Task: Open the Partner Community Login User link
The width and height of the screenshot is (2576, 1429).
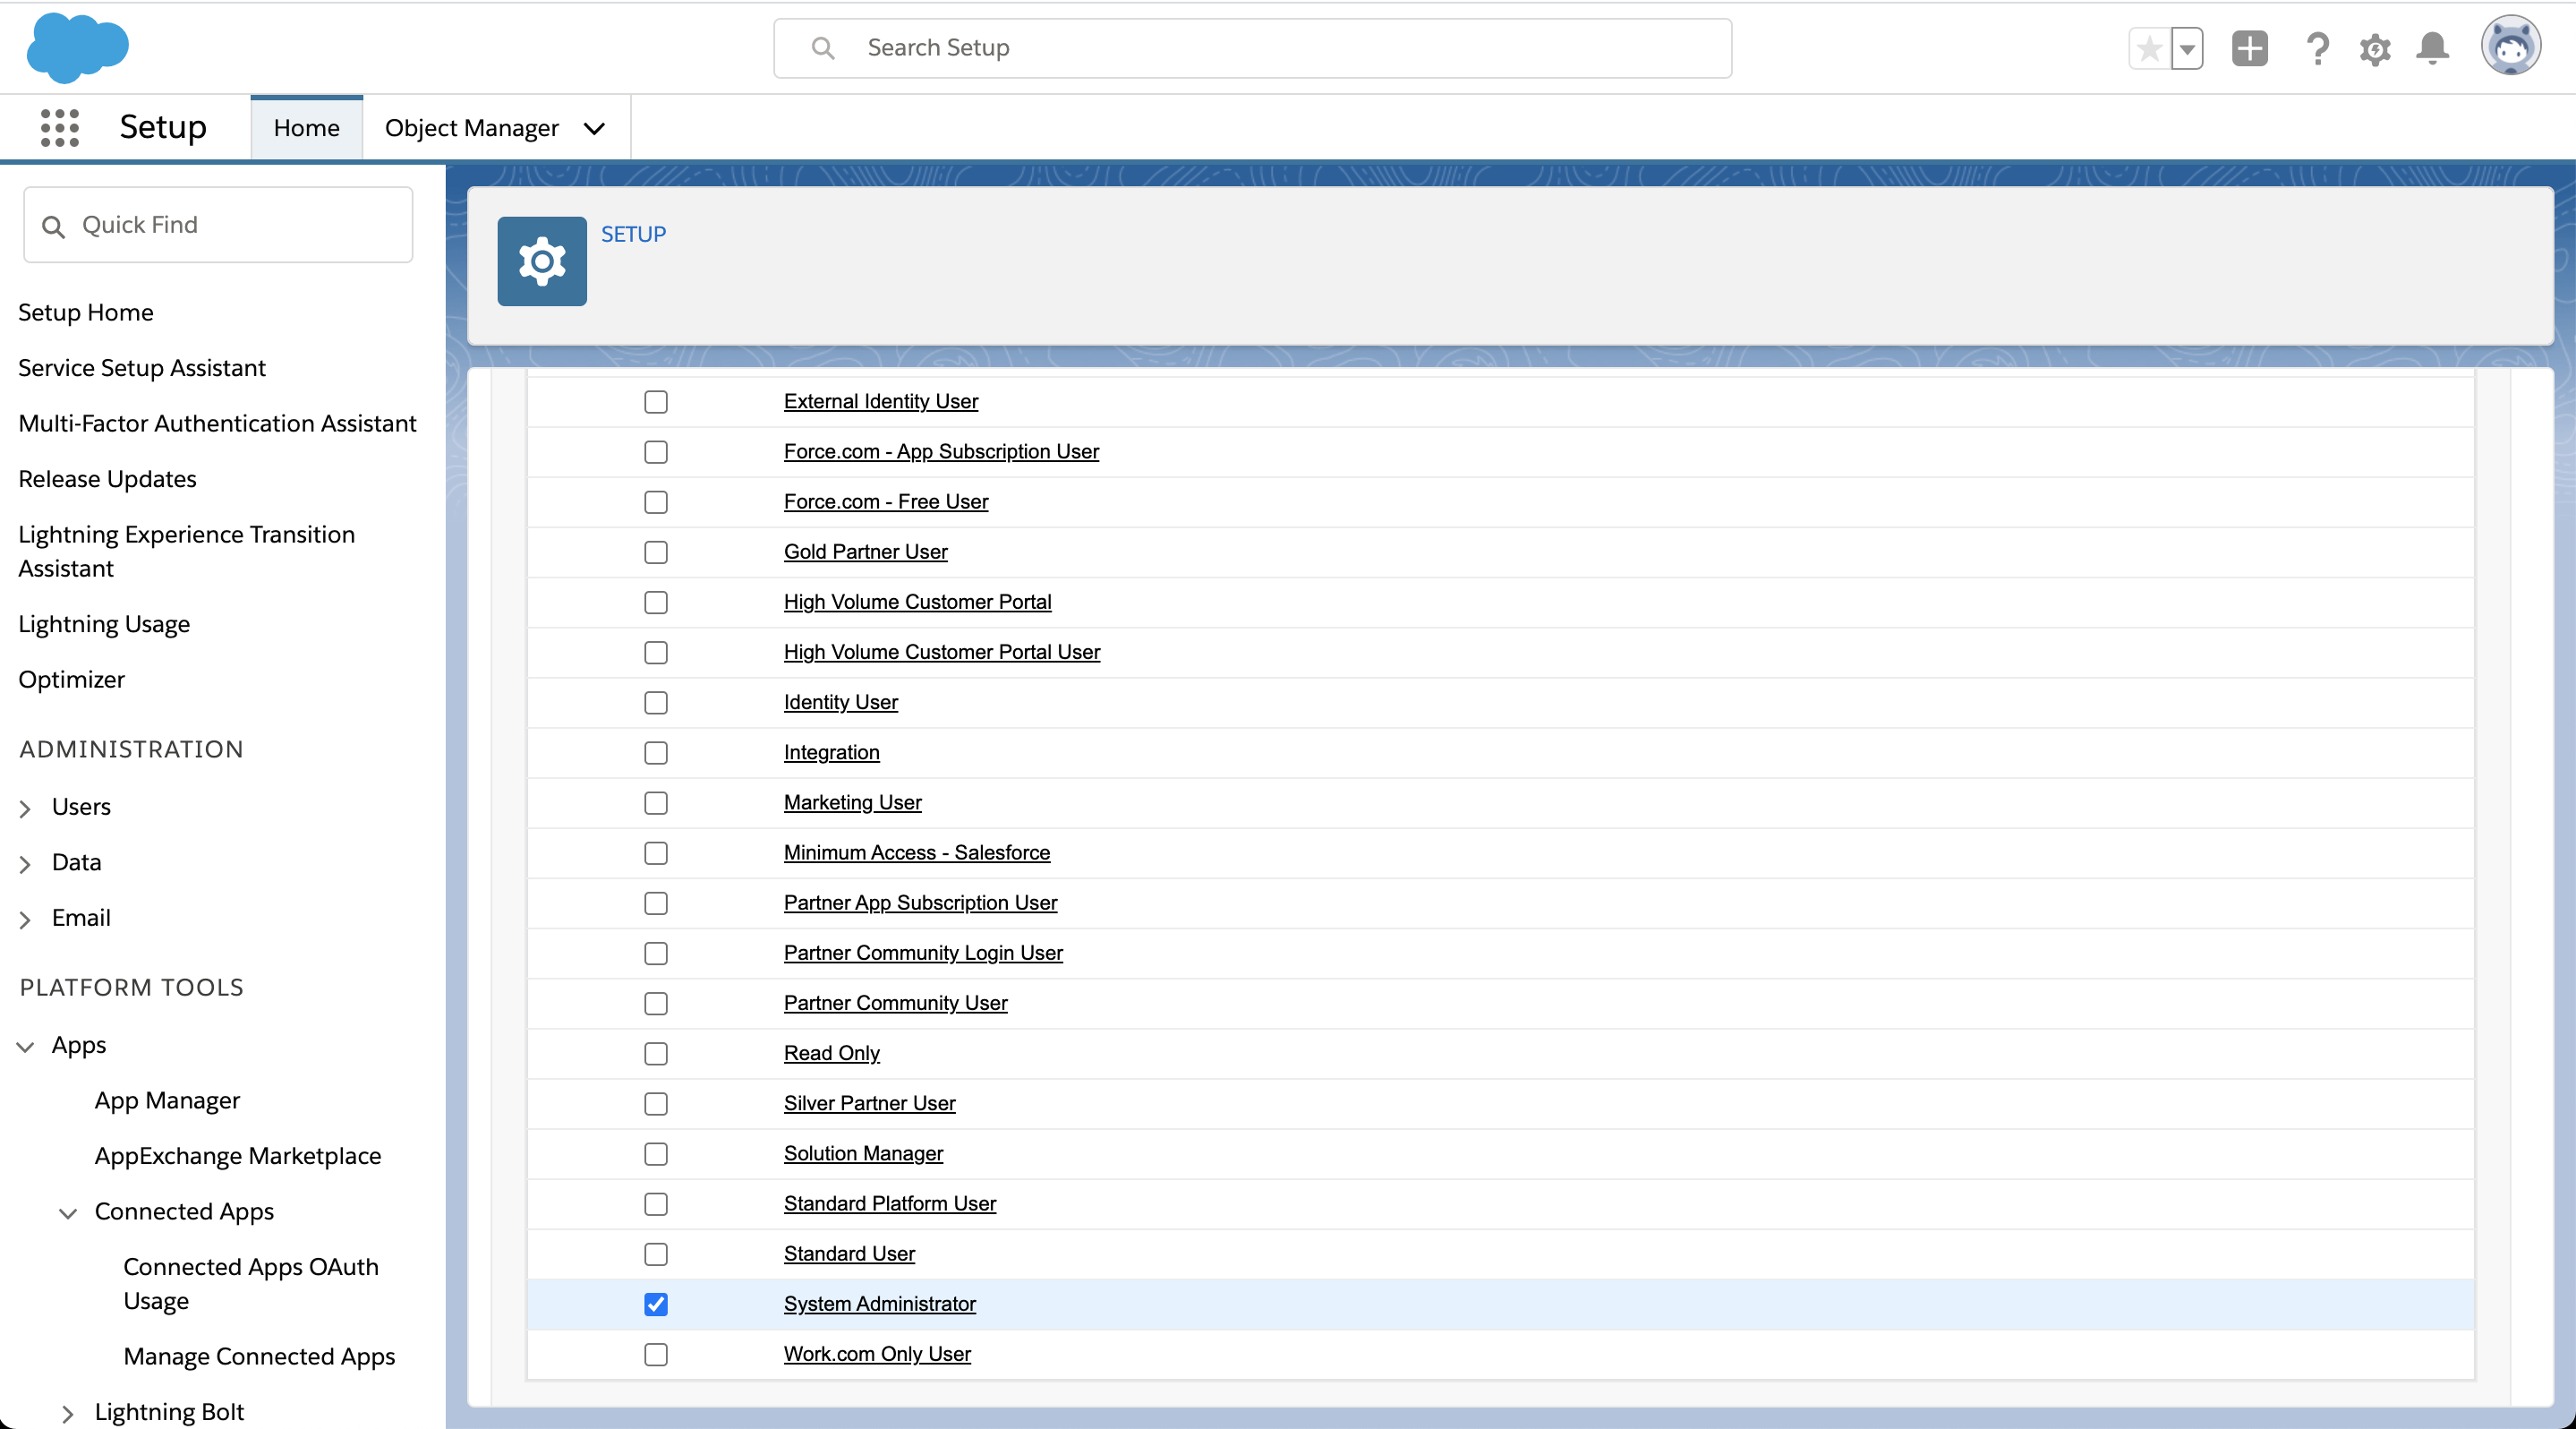Action: pyautogui.click(x=923, y=953)
